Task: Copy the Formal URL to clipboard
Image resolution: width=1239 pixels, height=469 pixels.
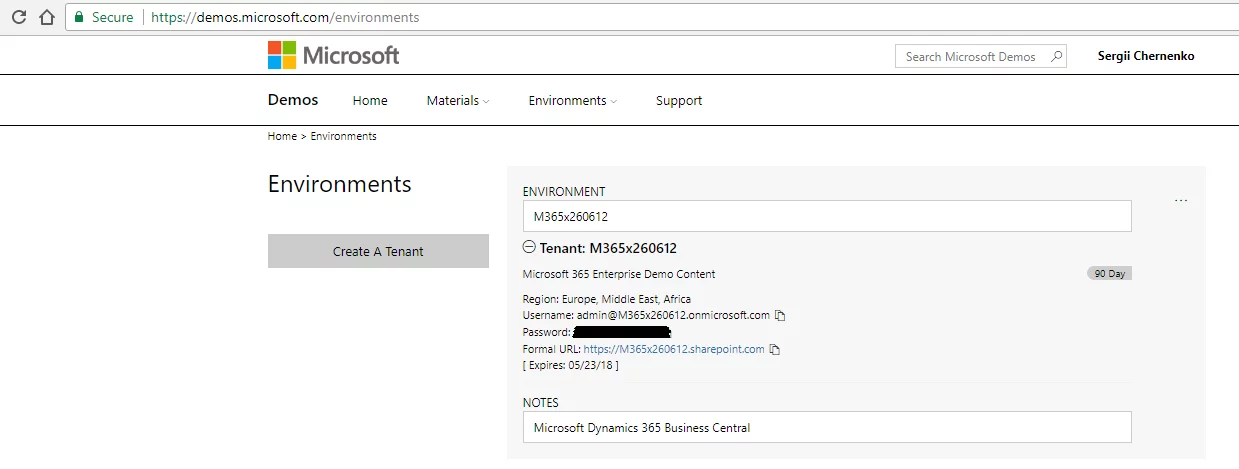Action: [775, 350]
